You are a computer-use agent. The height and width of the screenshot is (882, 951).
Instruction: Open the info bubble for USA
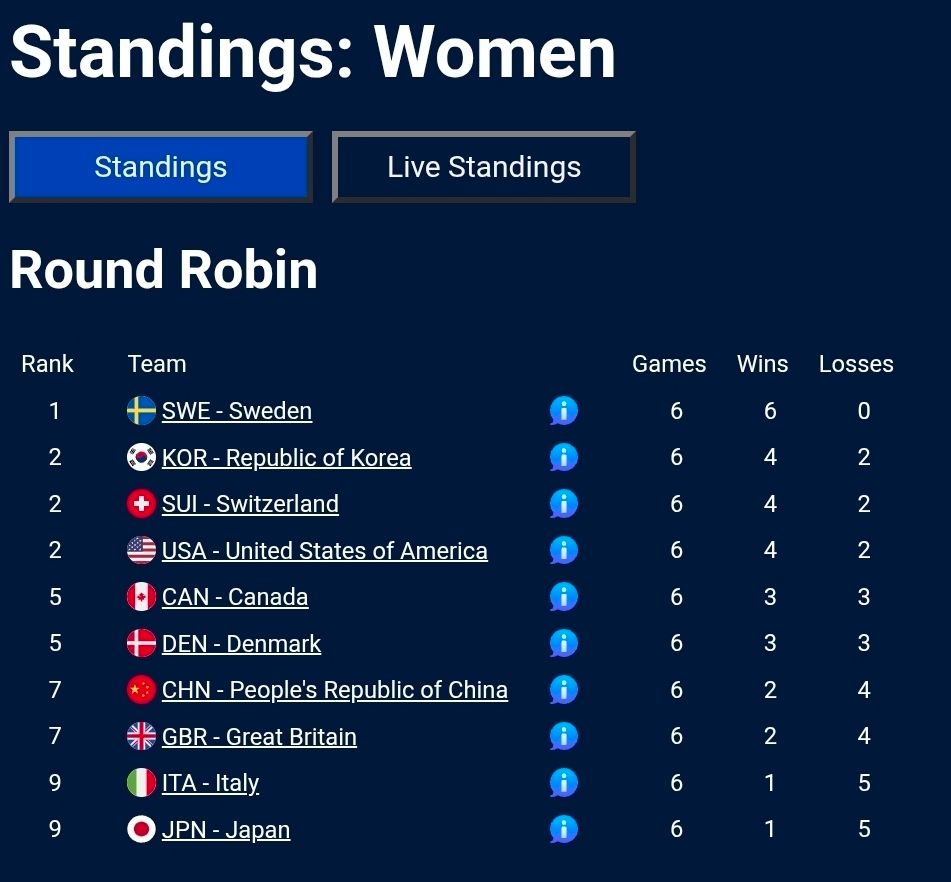564,551
